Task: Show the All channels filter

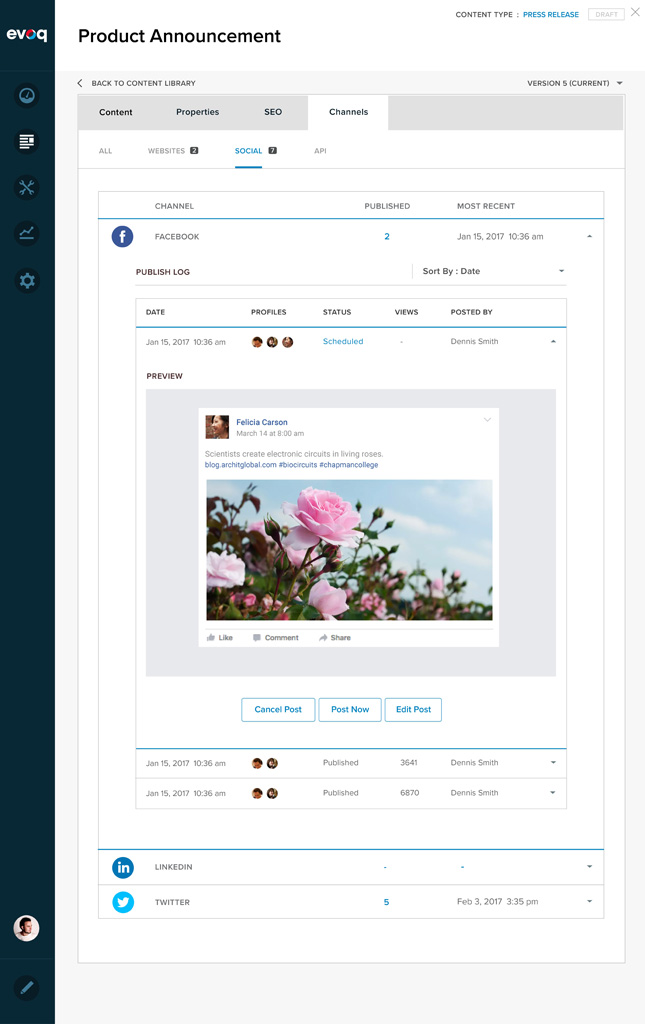Action: click(105, 151)
